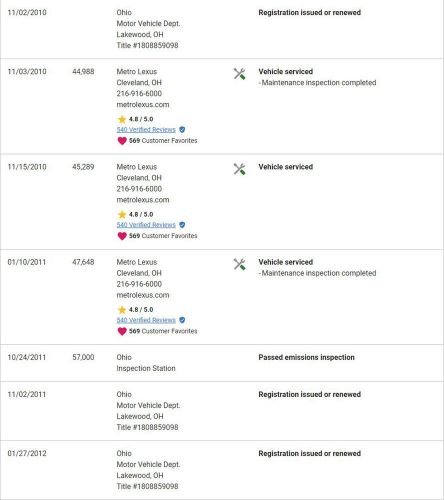The width and height of the screenshot is (444, 500).
Task: Open 540 Verified Reviews link for 11/15/2010
Action: coord(146,225)
